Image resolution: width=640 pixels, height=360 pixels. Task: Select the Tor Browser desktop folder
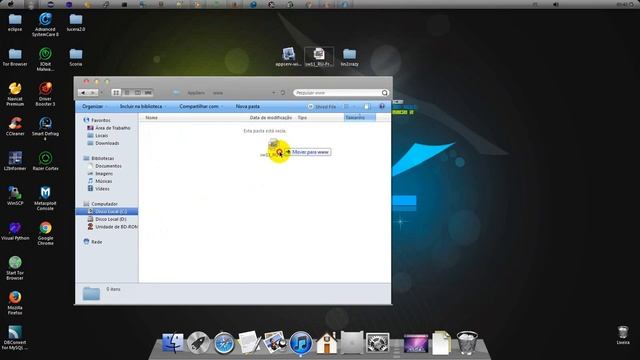click(x=15, y=58)
